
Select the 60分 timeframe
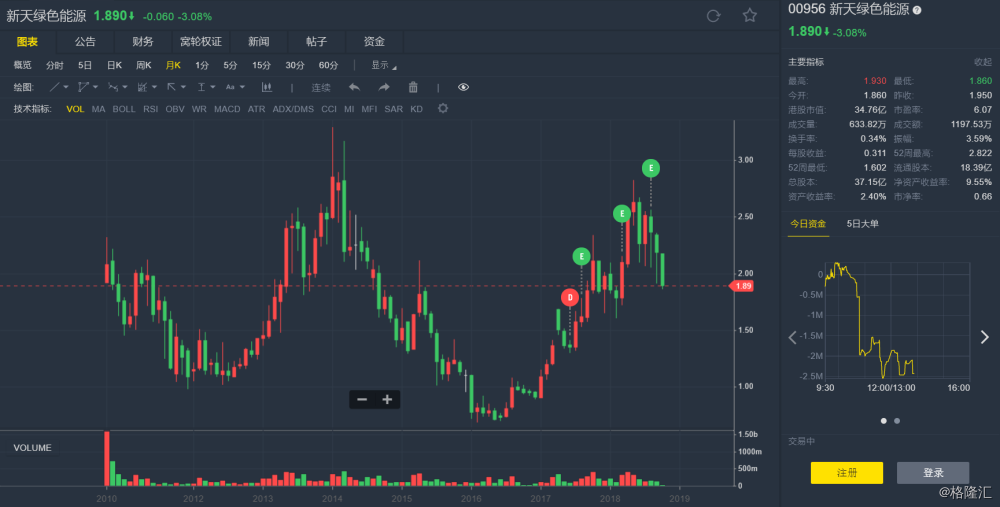tap(328, 65)
